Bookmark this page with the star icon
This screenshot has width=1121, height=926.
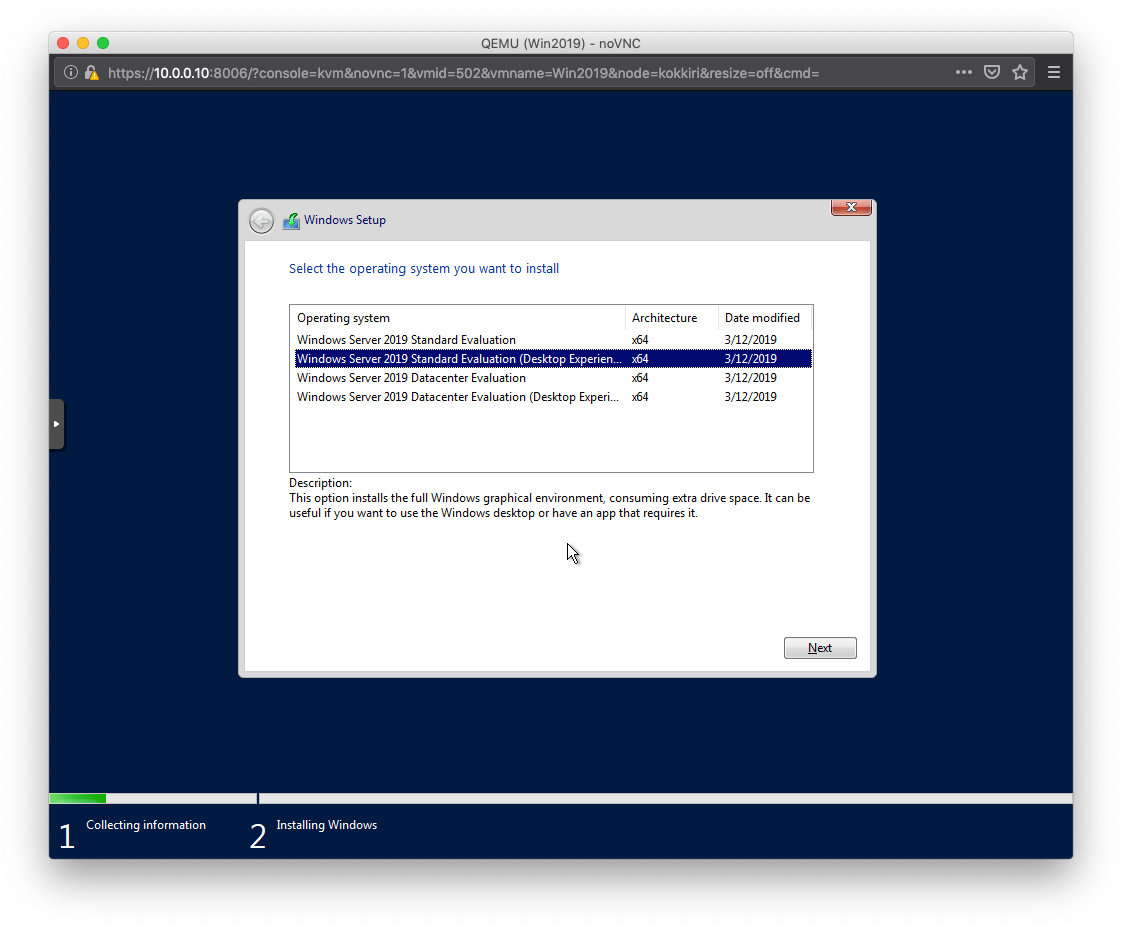[1020, 72]
